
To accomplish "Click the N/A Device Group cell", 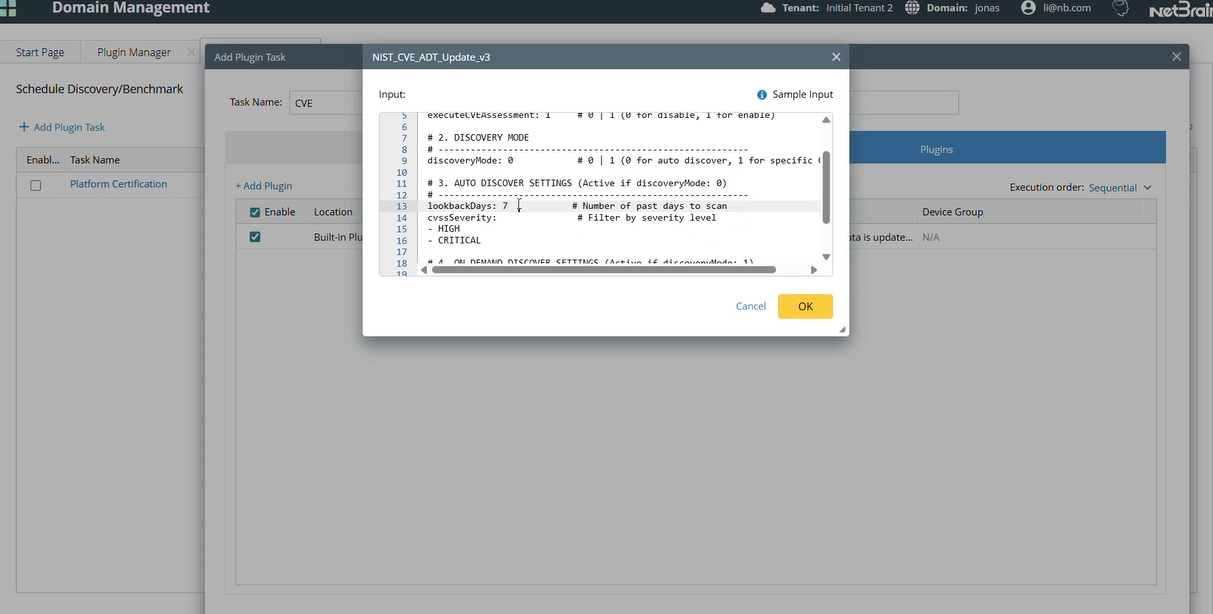I will pos(931,238).
